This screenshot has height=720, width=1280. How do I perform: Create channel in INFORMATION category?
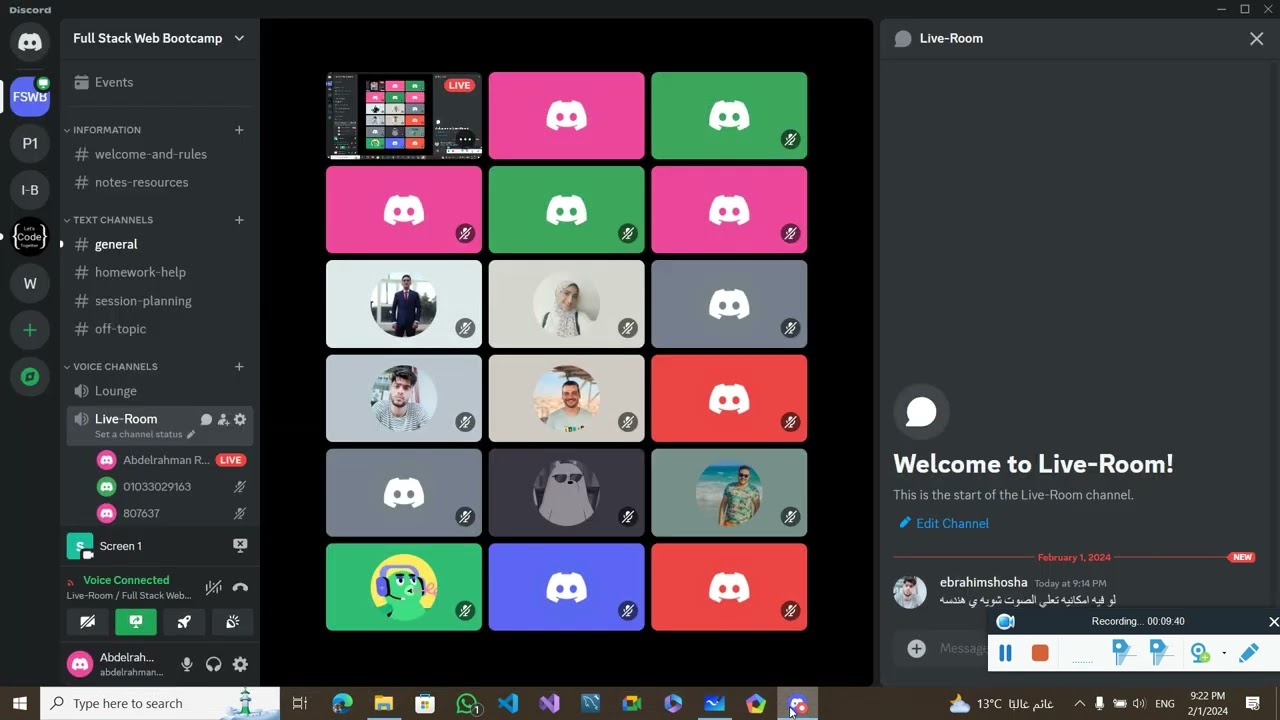pos(239,130)
